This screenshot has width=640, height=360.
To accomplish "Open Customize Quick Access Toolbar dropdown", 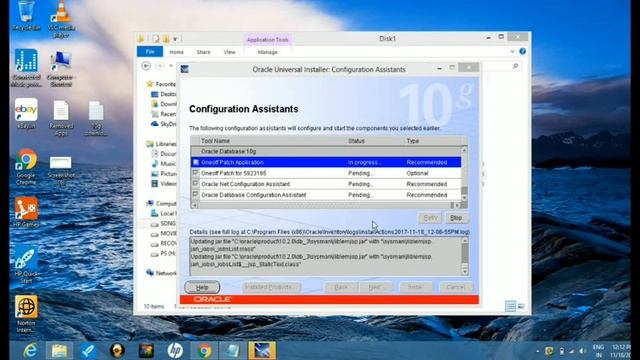I will tap(175, 39).
